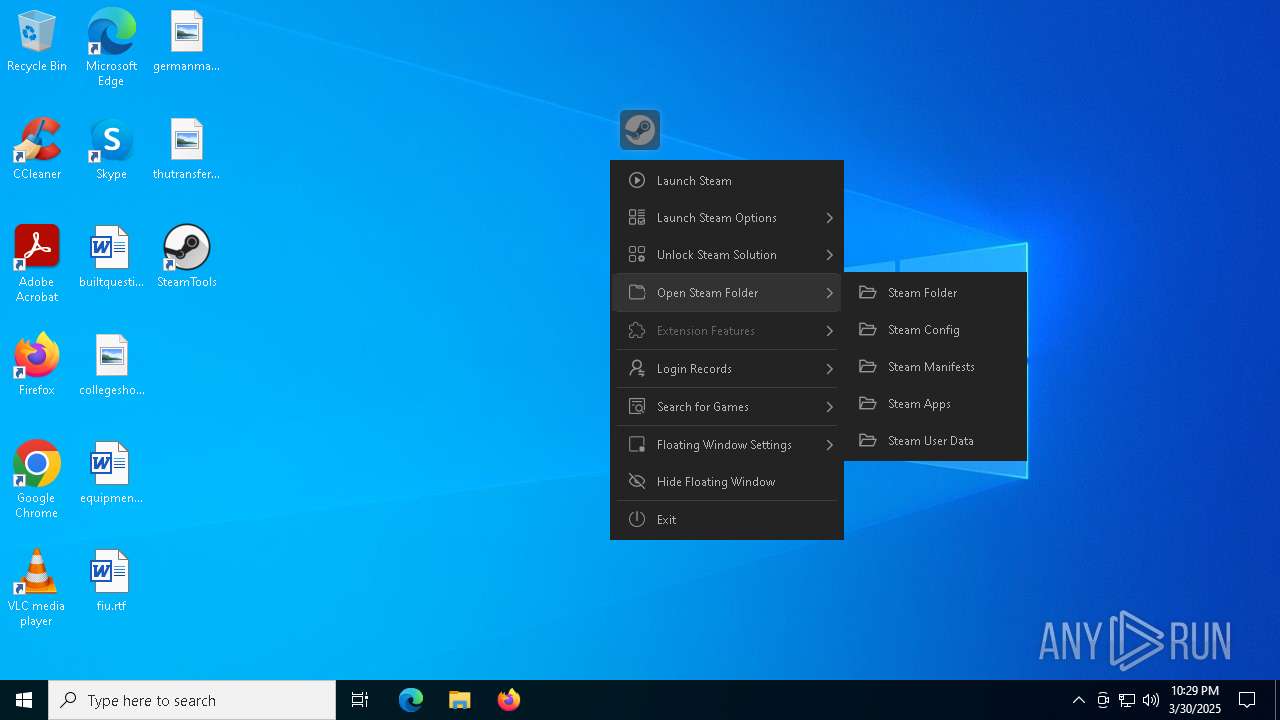
Task: Open the Login Records submenu
Action: 727,369
